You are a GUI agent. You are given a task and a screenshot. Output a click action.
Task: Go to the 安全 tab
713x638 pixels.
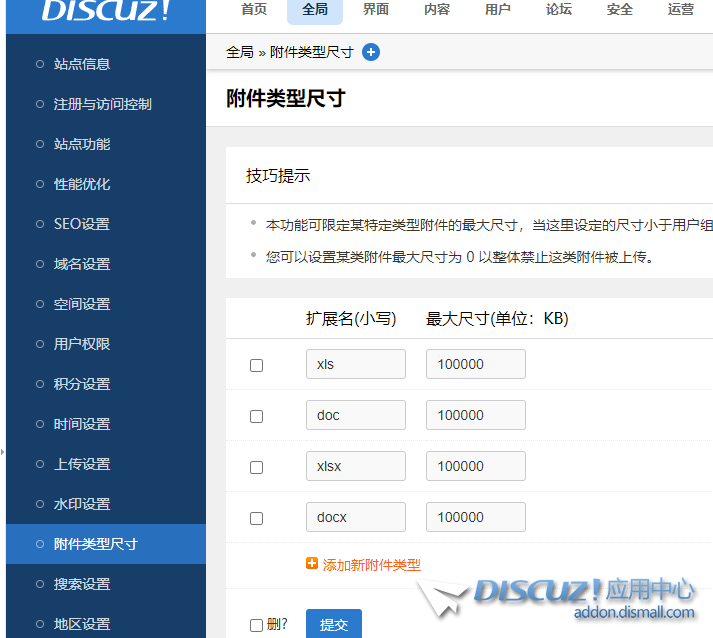[x=619, y=10]
